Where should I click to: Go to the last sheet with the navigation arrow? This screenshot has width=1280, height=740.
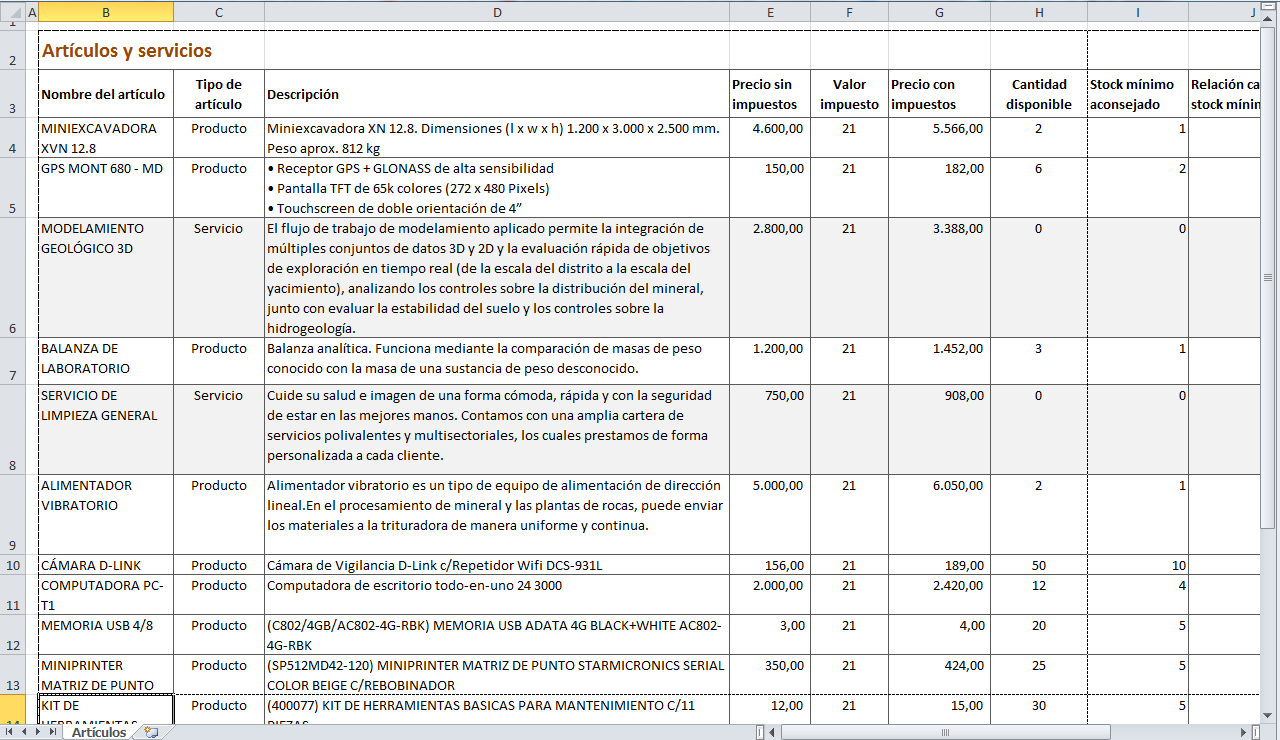pos(54,732)
